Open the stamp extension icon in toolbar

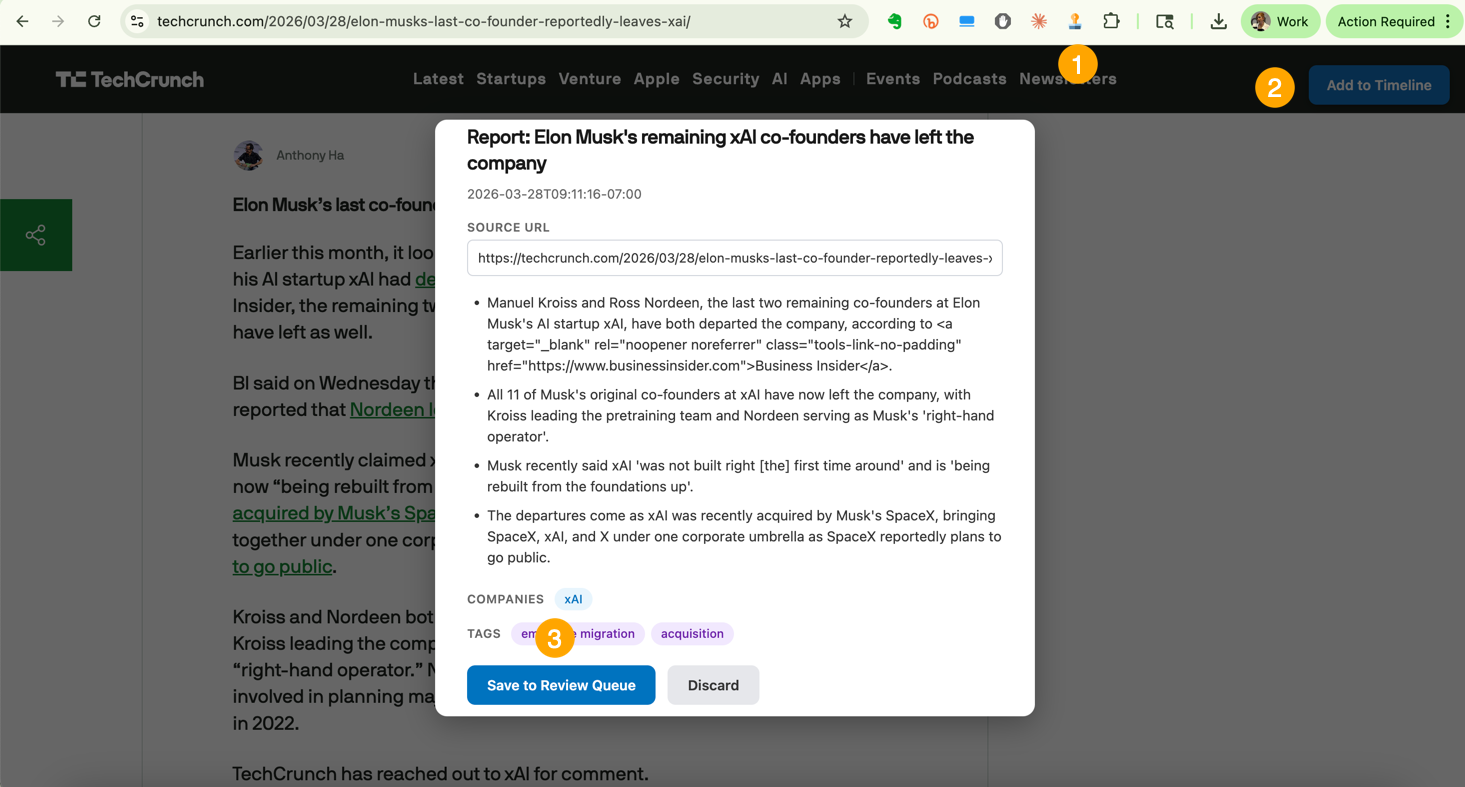point(1075,21)
